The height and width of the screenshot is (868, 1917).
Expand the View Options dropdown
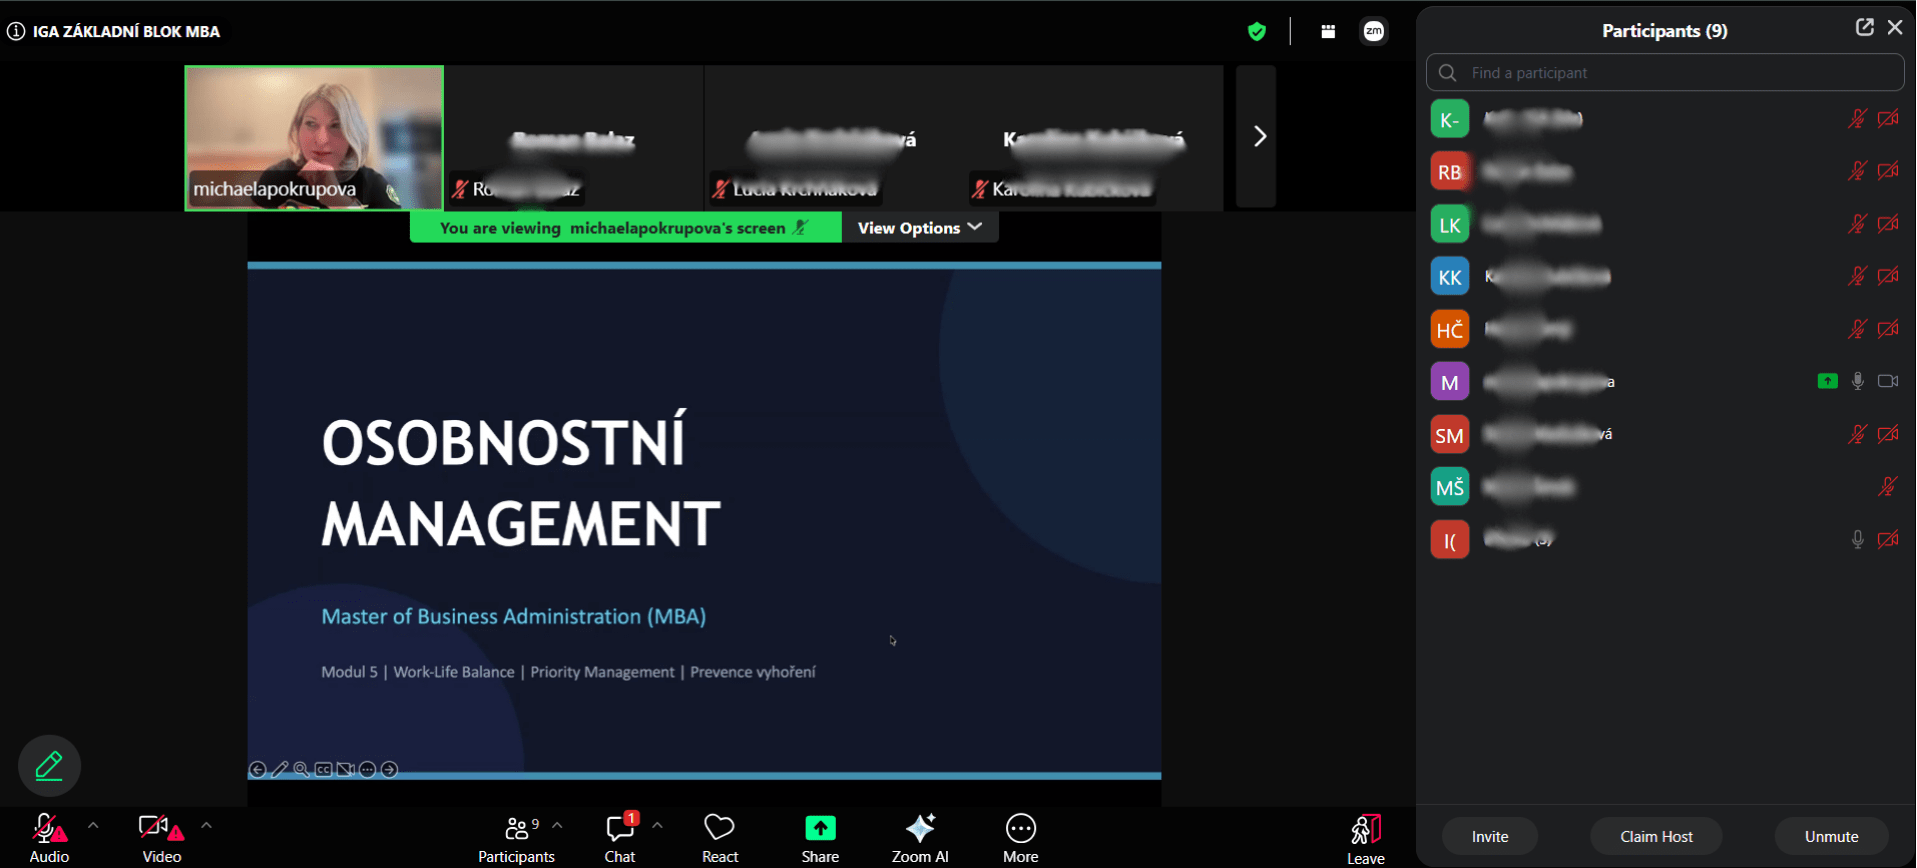point(920,228)
